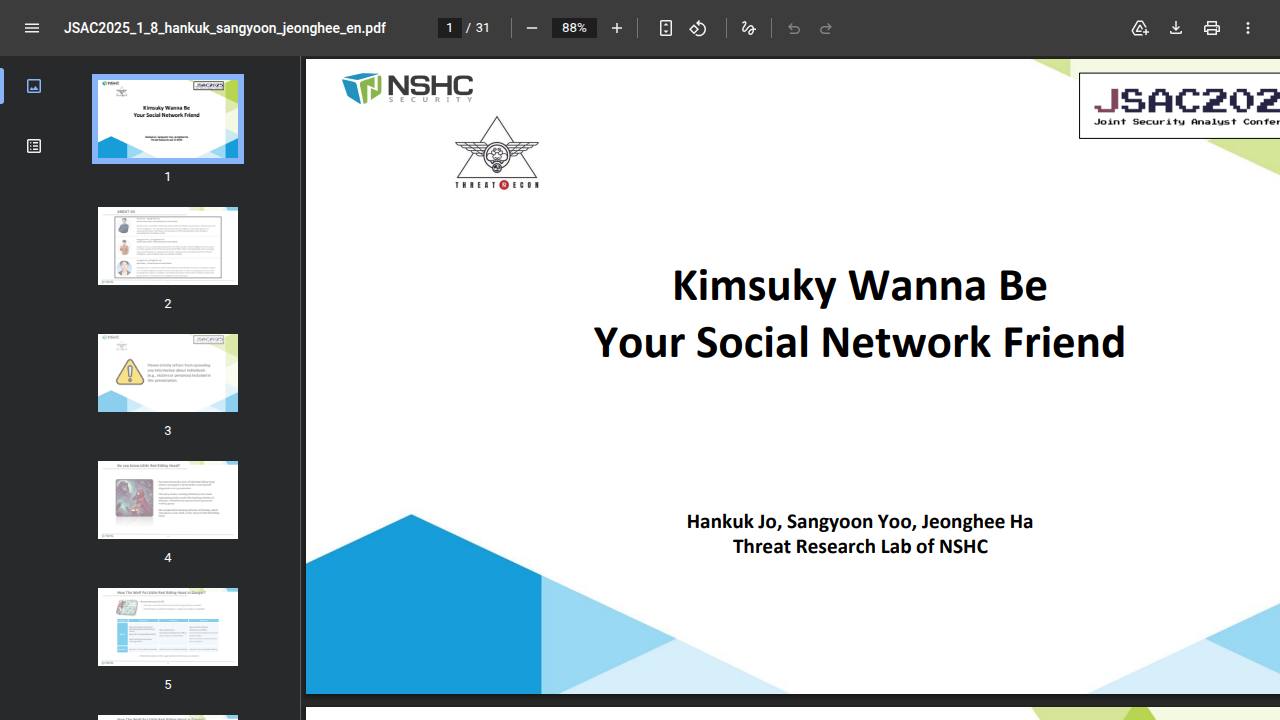Zoom in with the plus button
This screenshot has width=1280, height=720.
pos(617,28)
